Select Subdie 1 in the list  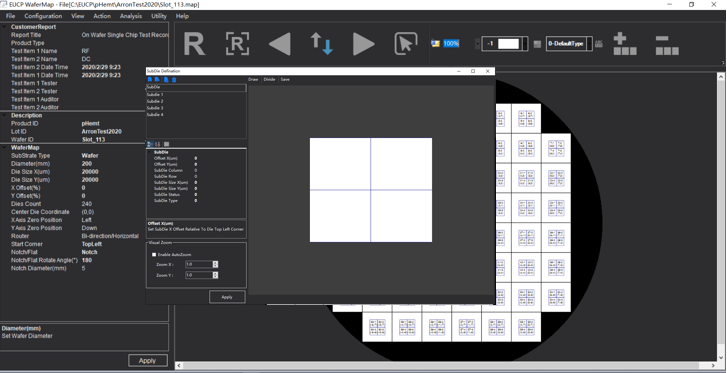click(155, 95)
